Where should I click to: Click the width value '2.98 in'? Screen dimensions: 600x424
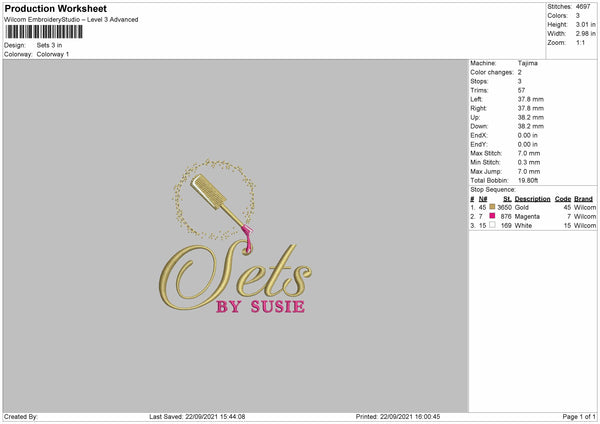coord(585,34)
